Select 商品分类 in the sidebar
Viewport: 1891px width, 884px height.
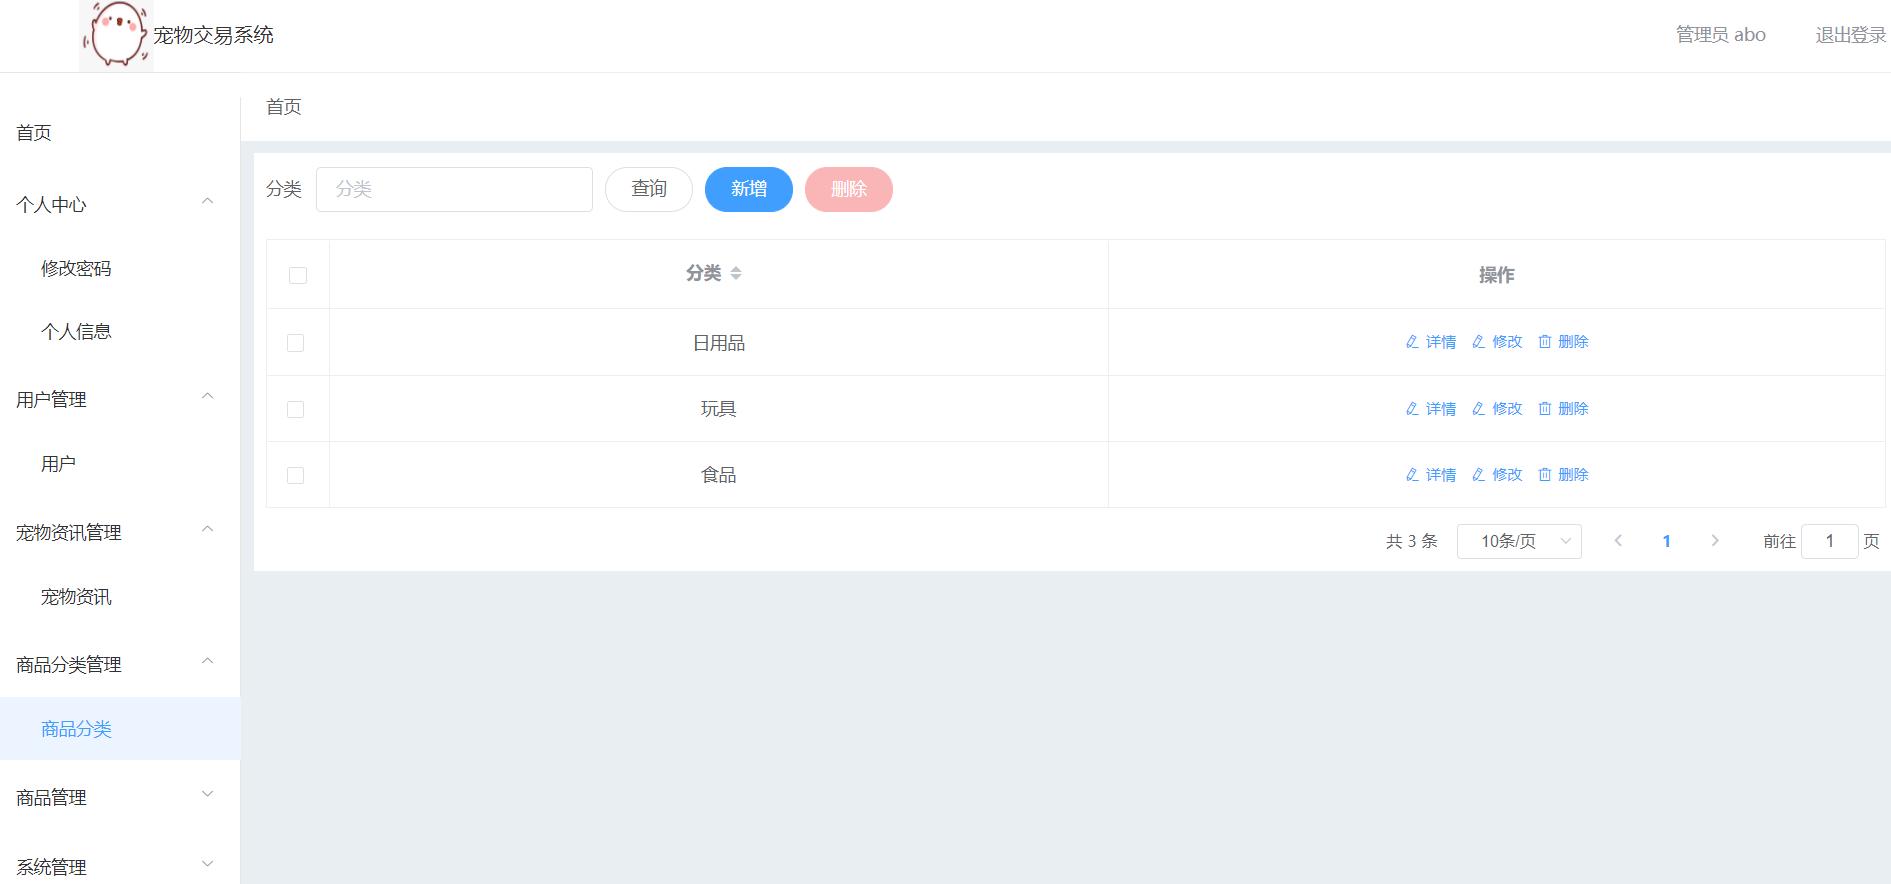120,729
